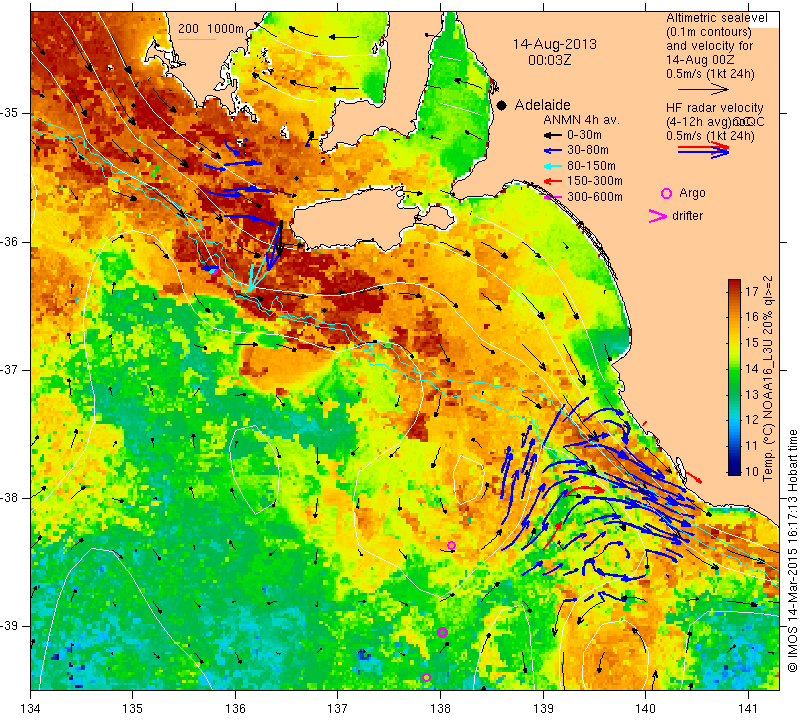800x720 pixels.
Task: Click the IMOS copyright timestamp text
Action: pos(792,551)
